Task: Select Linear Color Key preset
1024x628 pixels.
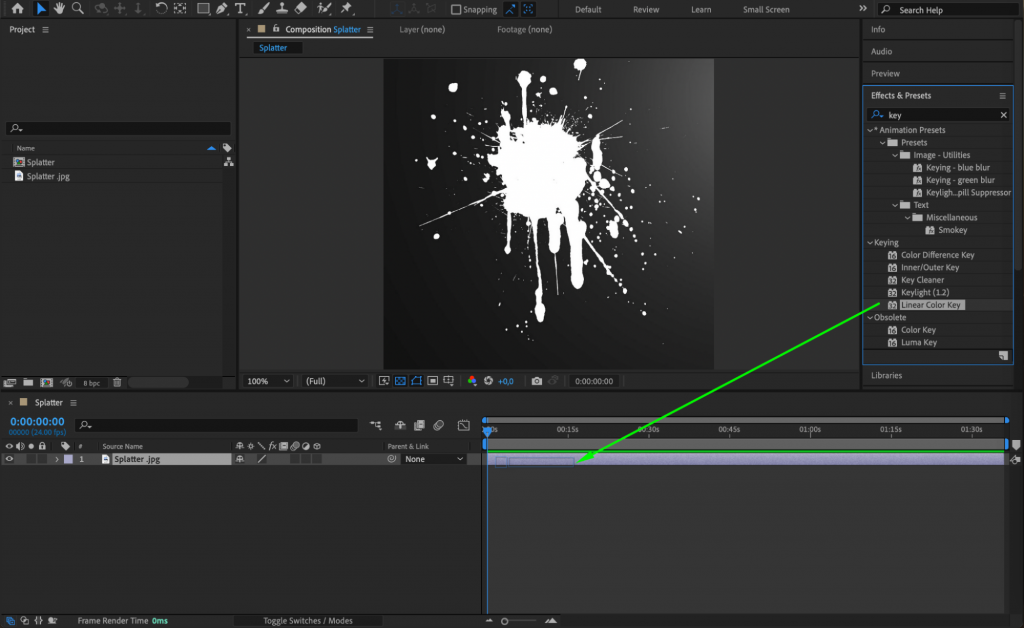Action: click(x=931, y=304)
